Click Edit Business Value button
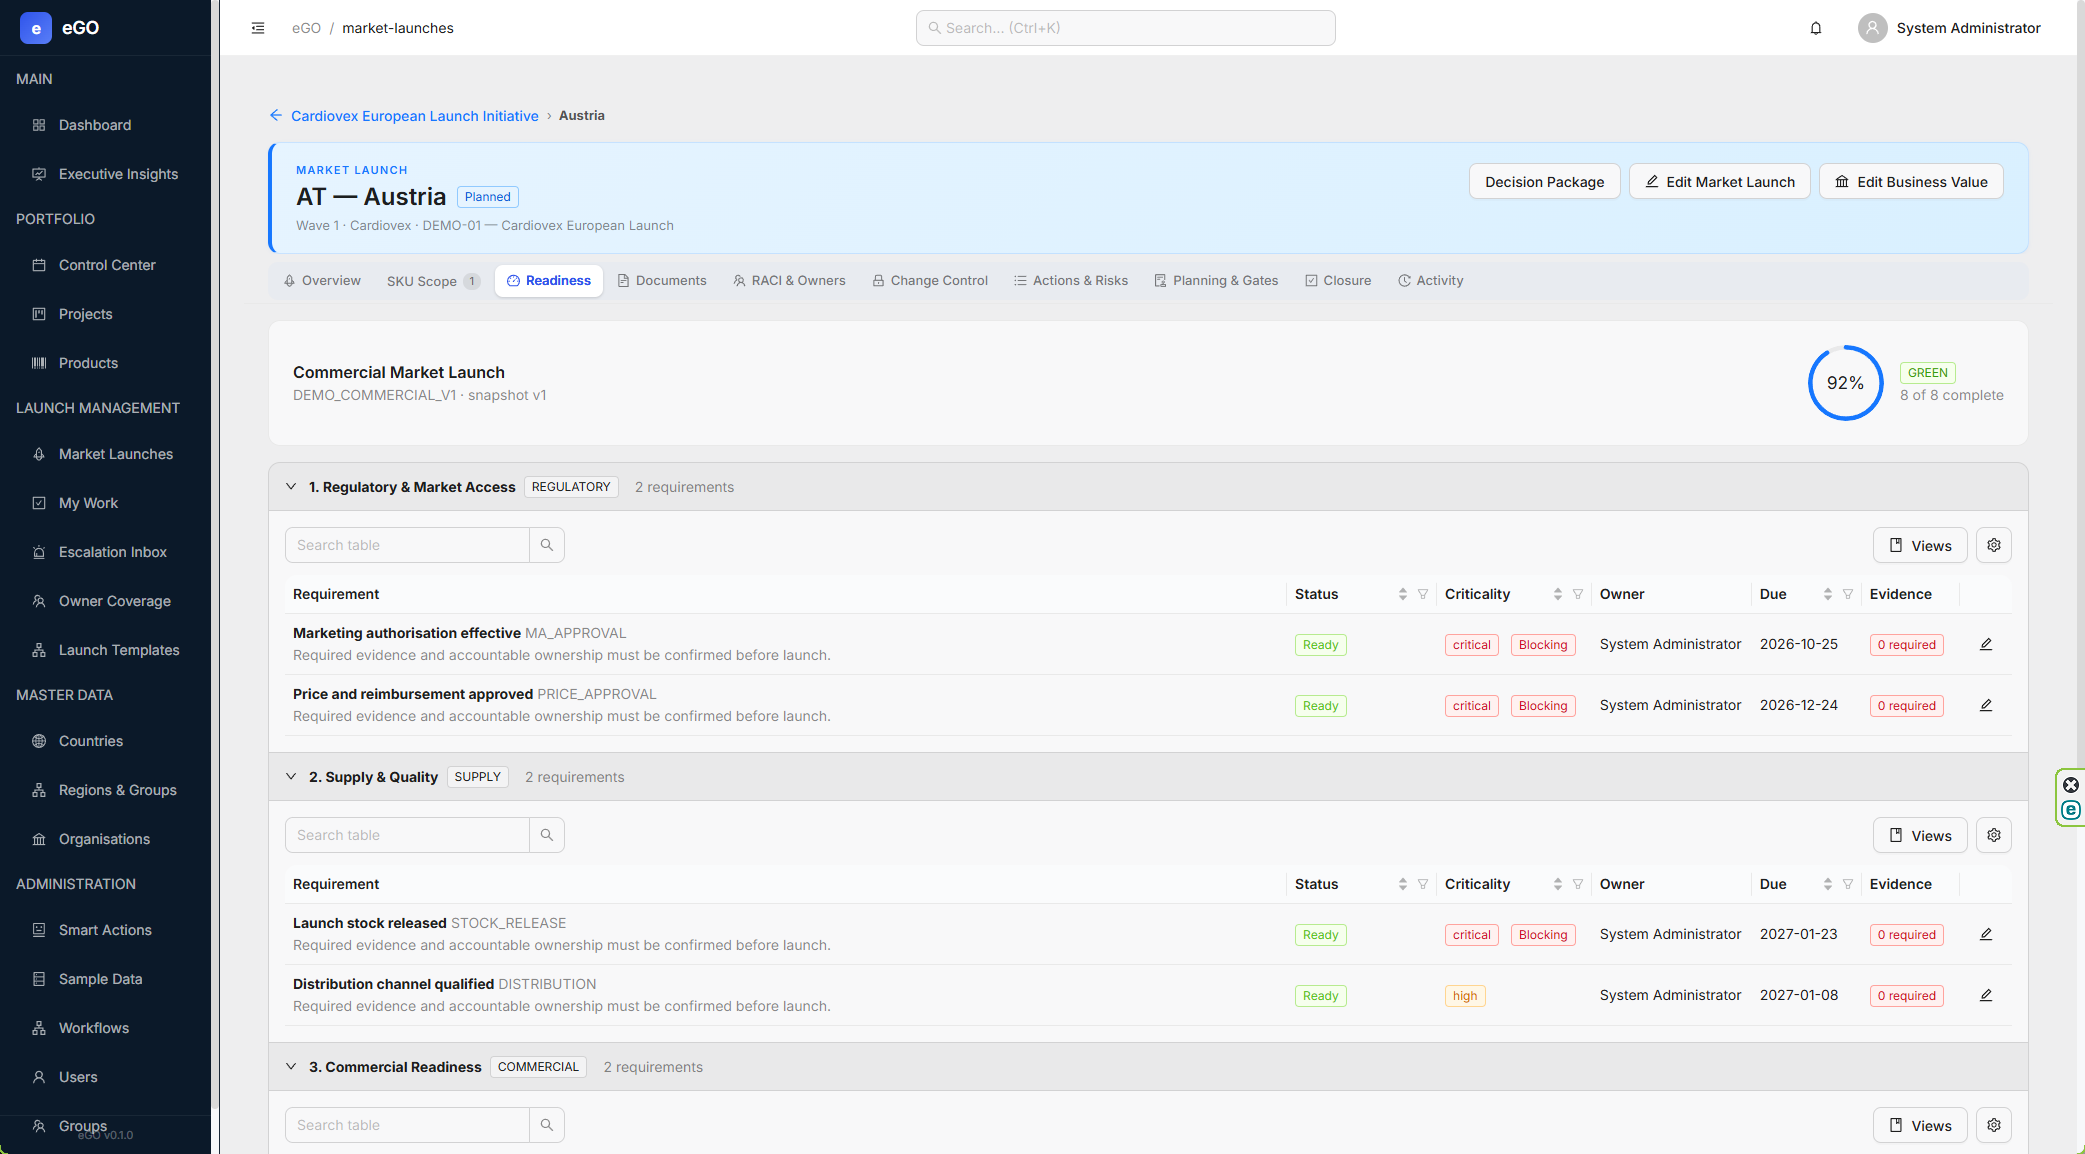2085x1154 pixels. coord(1911,182)
